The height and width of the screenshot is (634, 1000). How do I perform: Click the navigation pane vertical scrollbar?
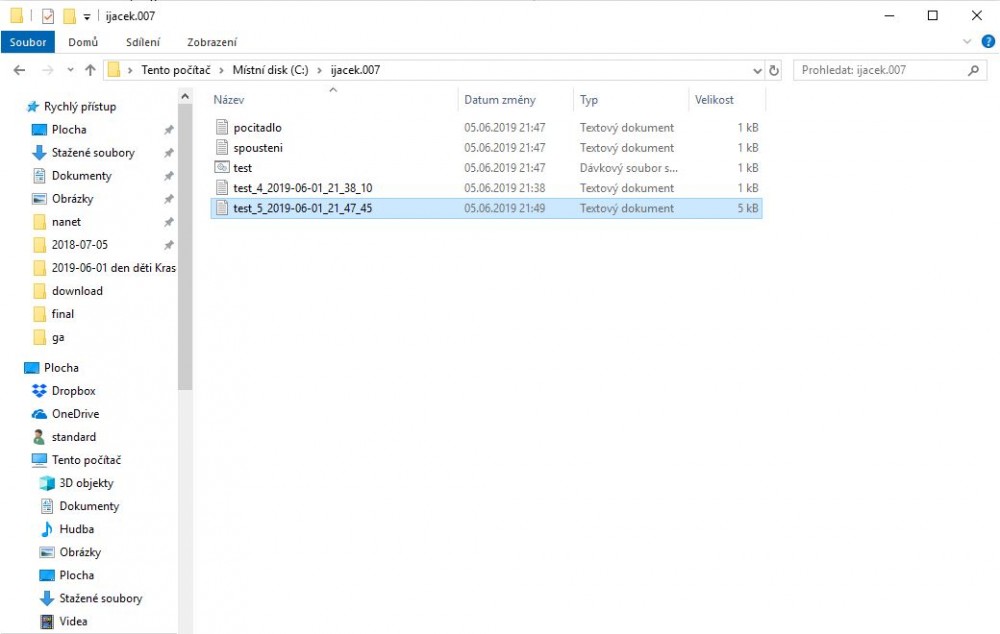tap(185, 250)
